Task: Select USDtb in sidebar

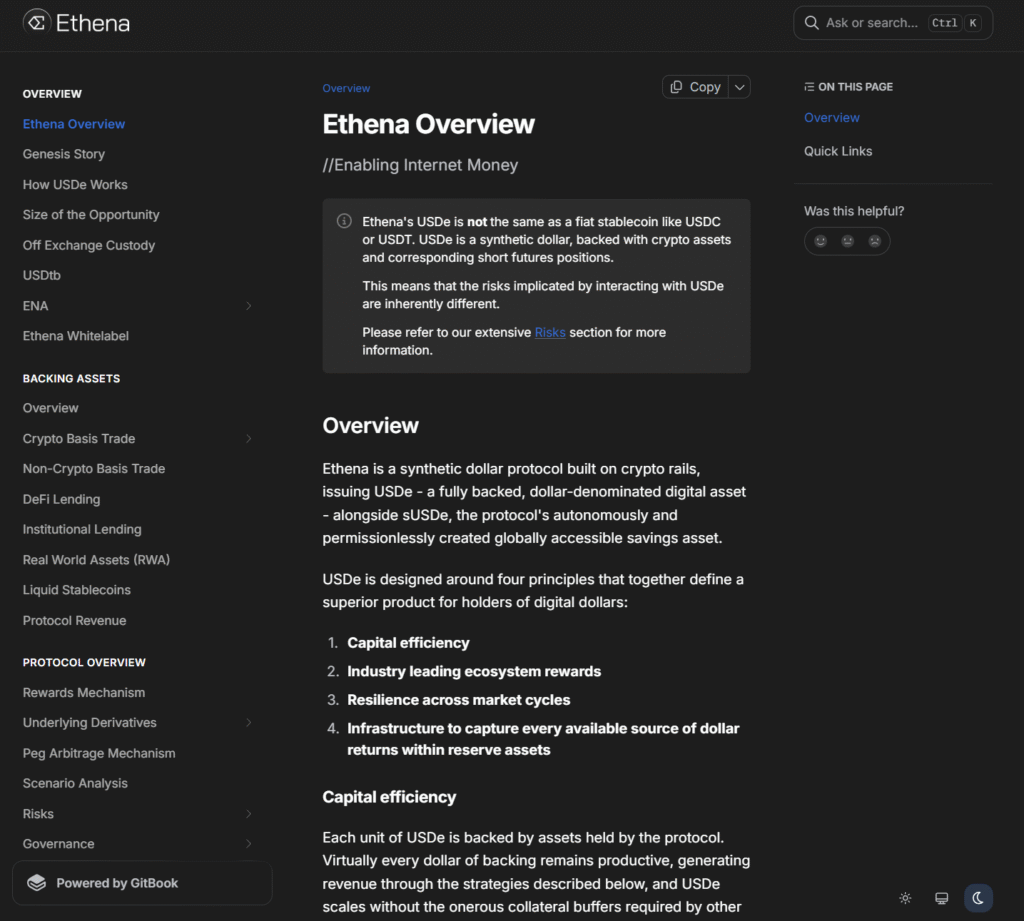Action: [x=42, y=276]
